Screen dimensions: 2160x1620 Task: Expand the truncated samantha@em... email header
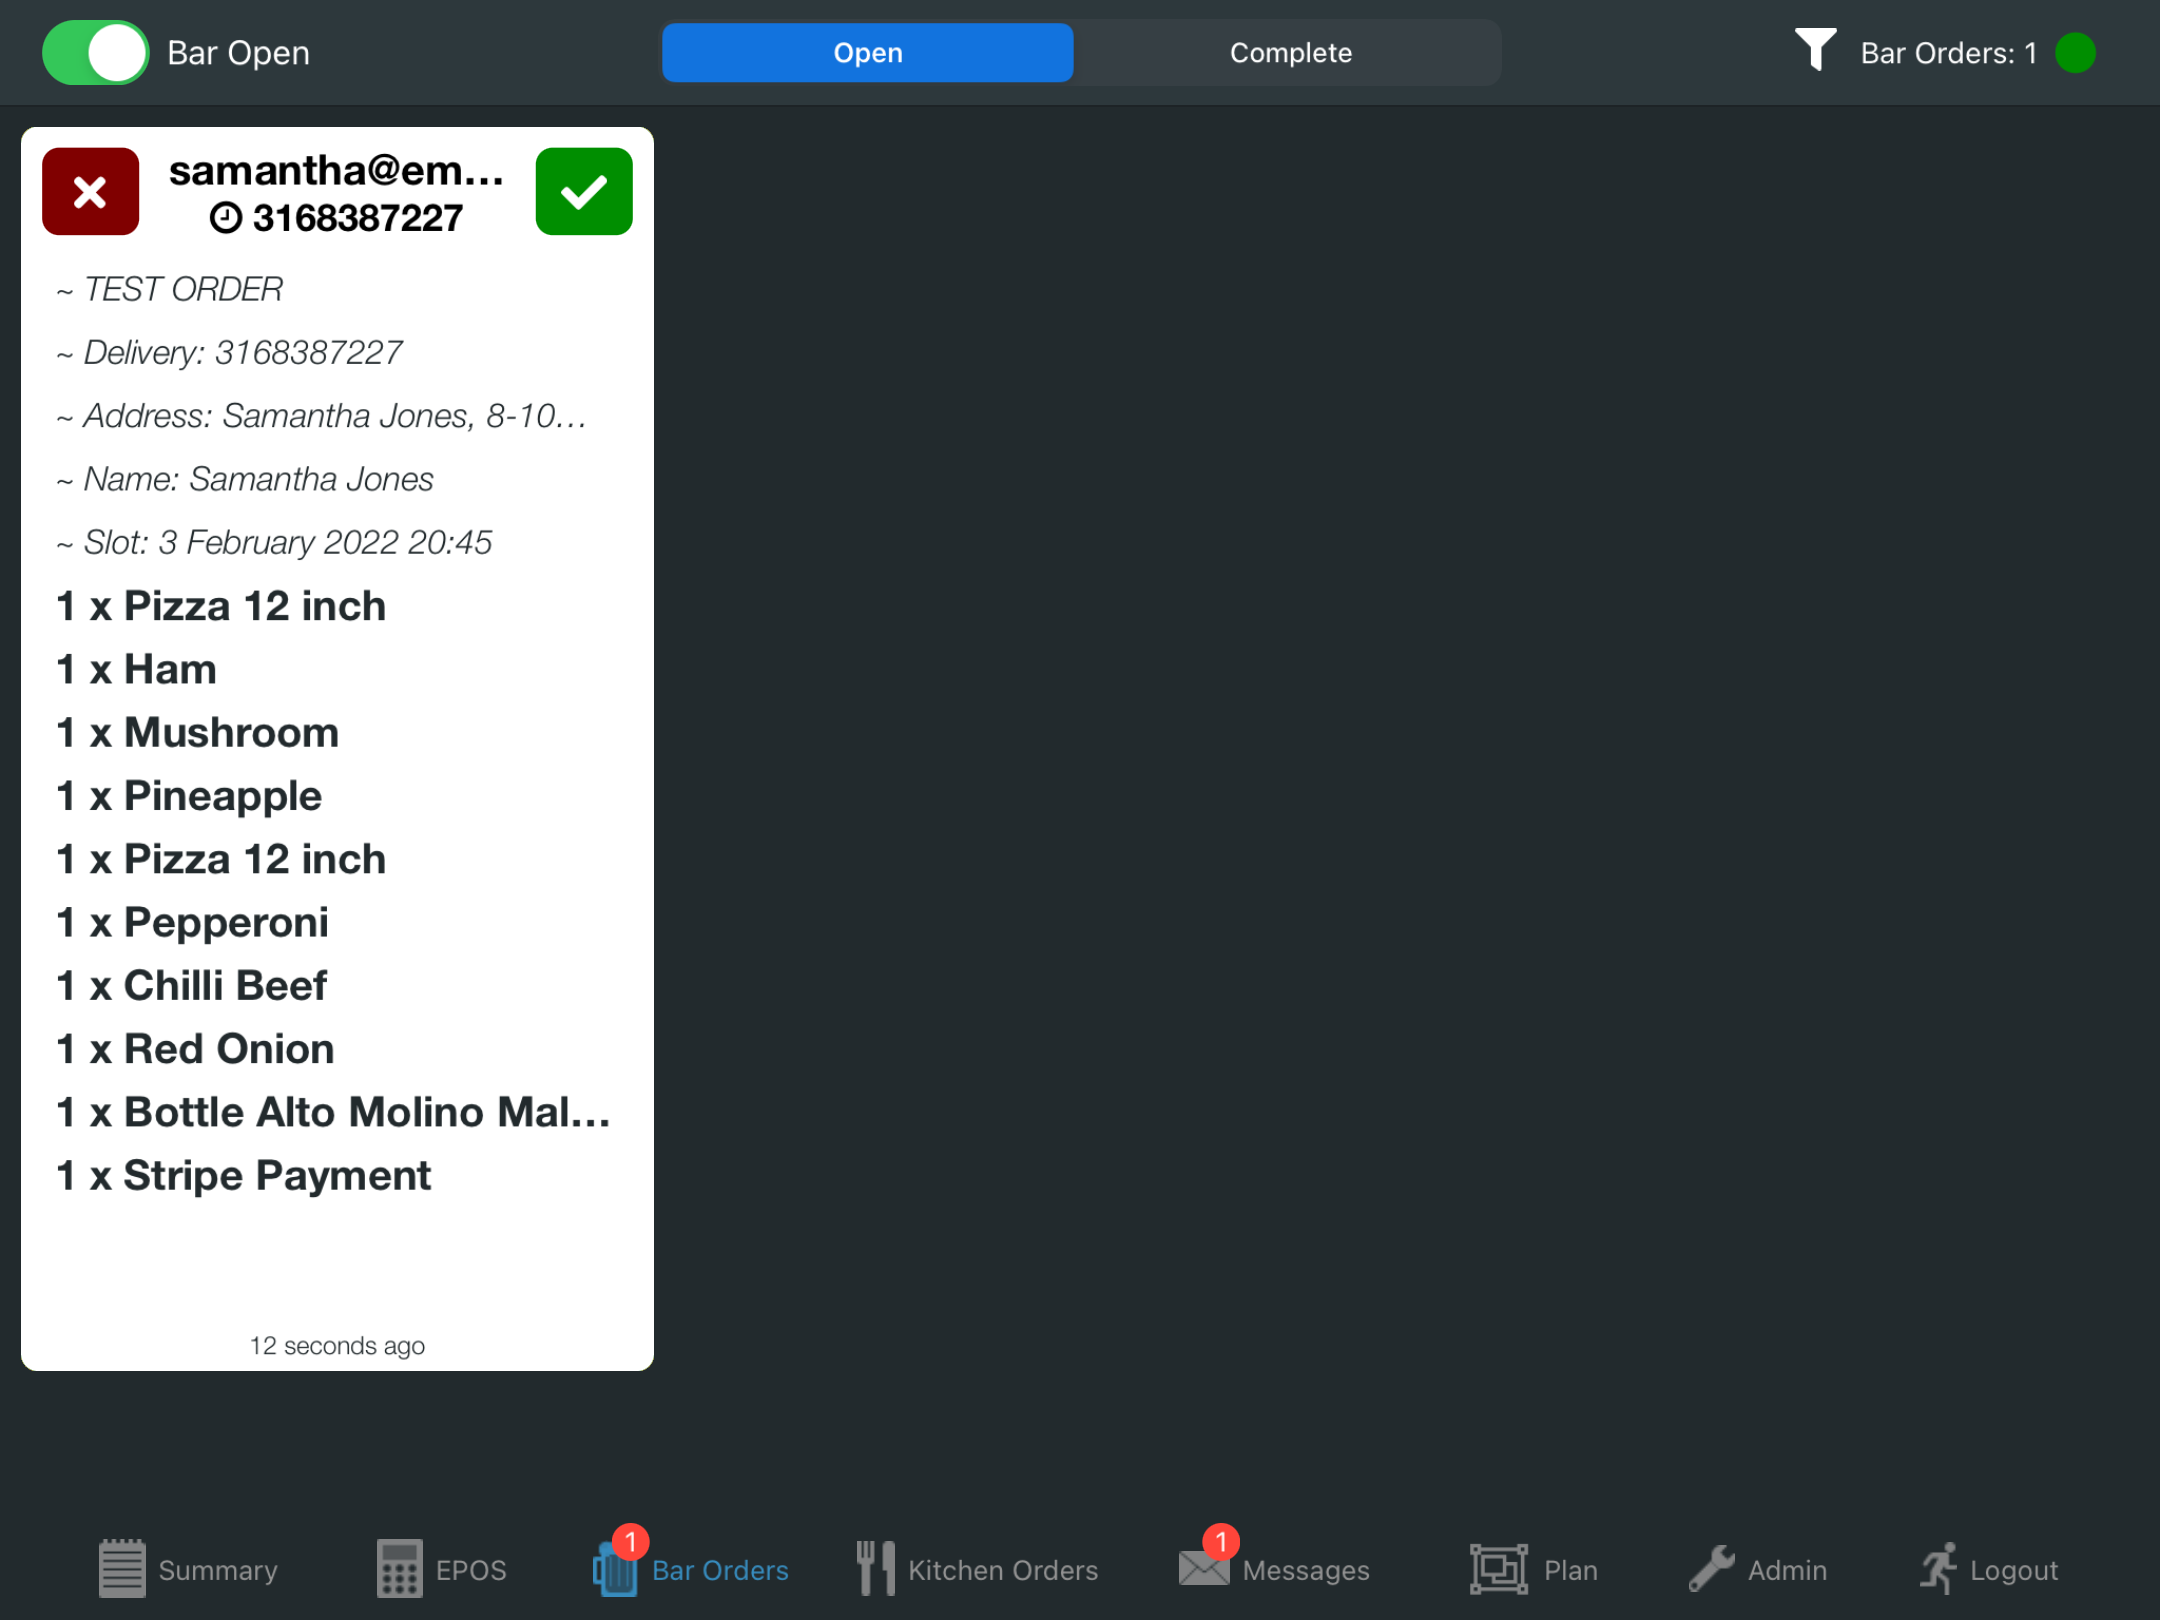[x=336, y=170]
